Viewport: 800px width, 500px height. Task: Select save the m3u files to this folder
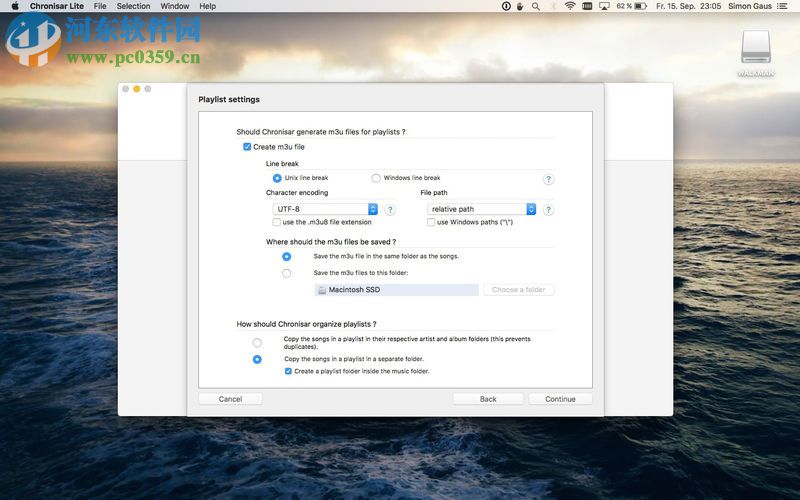coord(287,273)
